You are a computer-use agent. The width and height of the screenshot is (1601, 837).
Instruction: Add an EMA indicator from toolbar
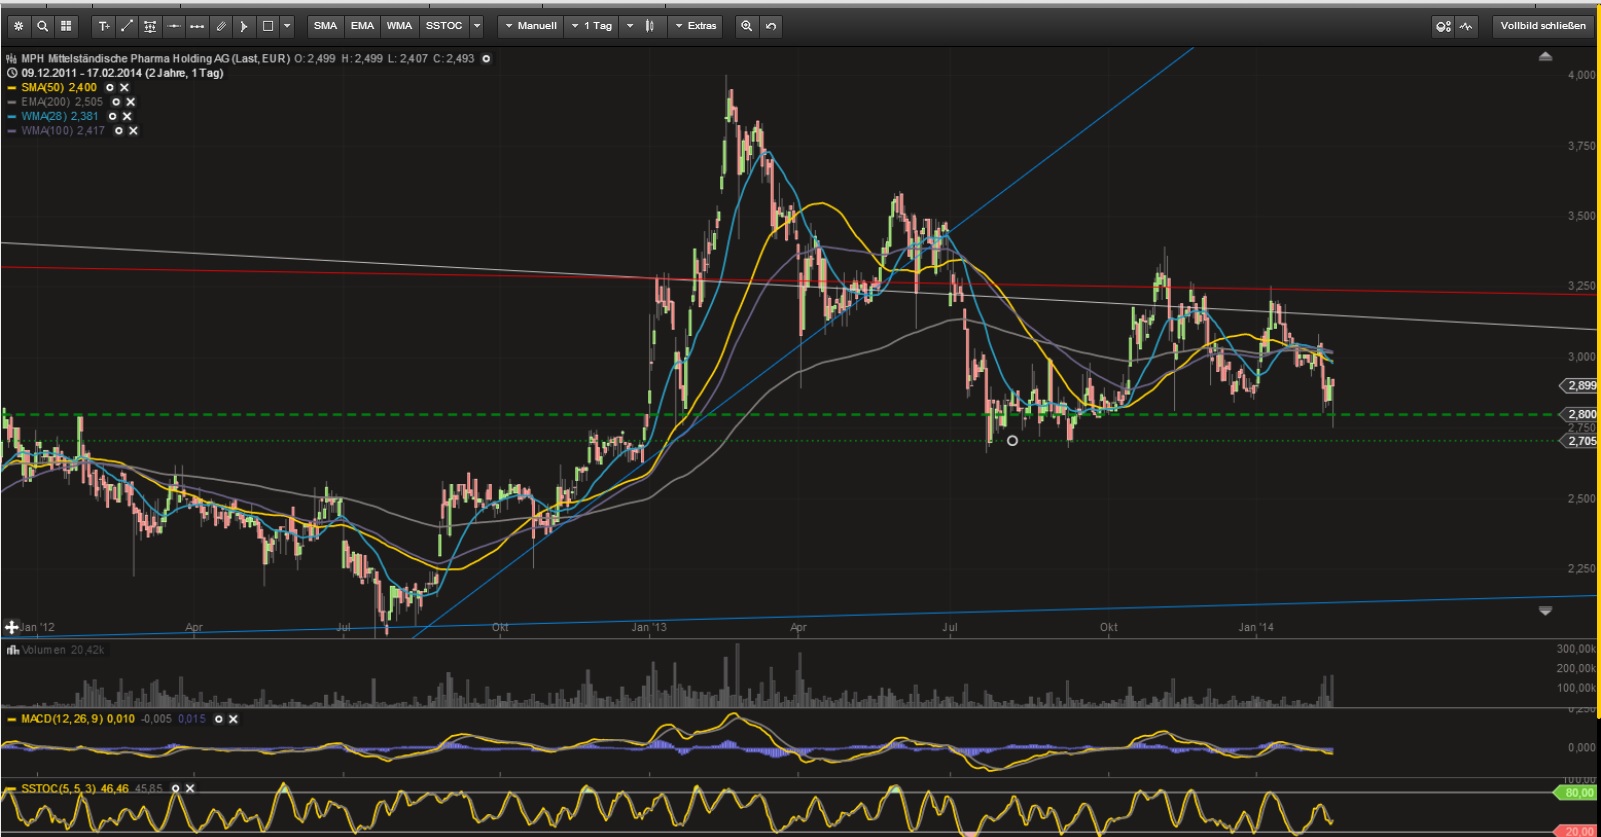(x=362, y=26)
